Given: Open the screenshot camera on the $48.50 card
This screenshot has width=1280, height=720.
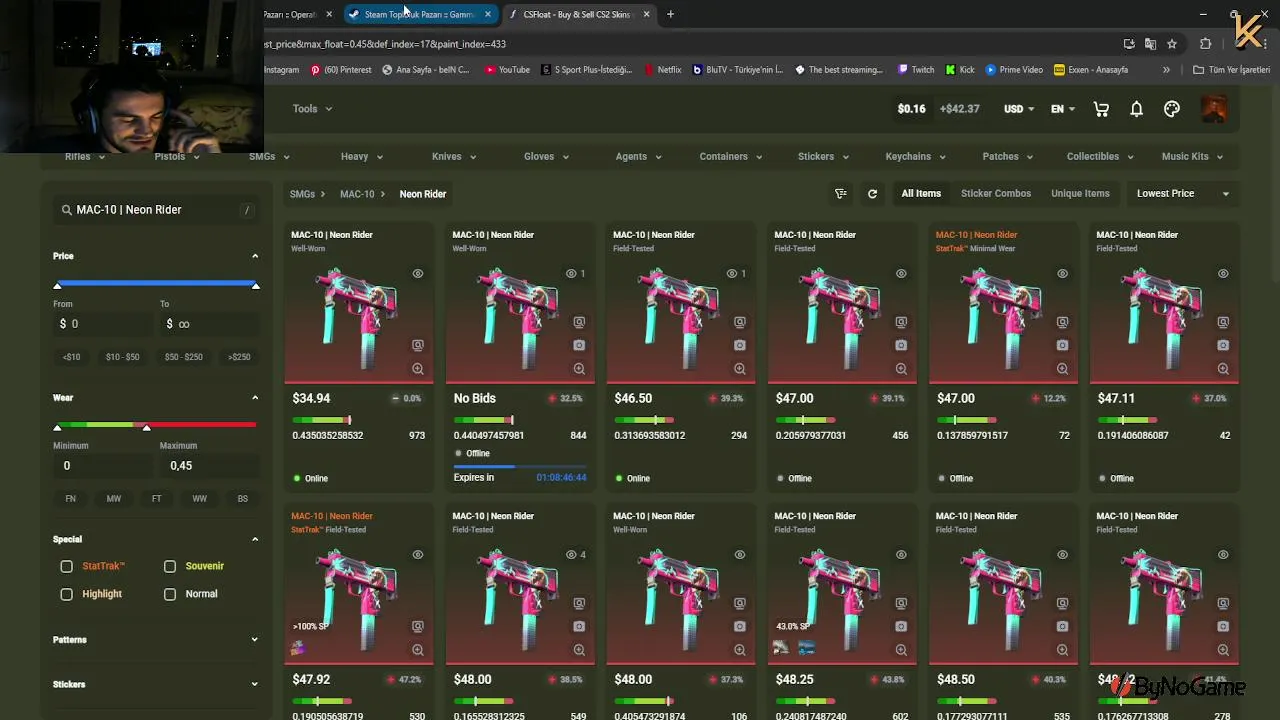Looking at the screenshot, I should click(x=1062, y=626).
